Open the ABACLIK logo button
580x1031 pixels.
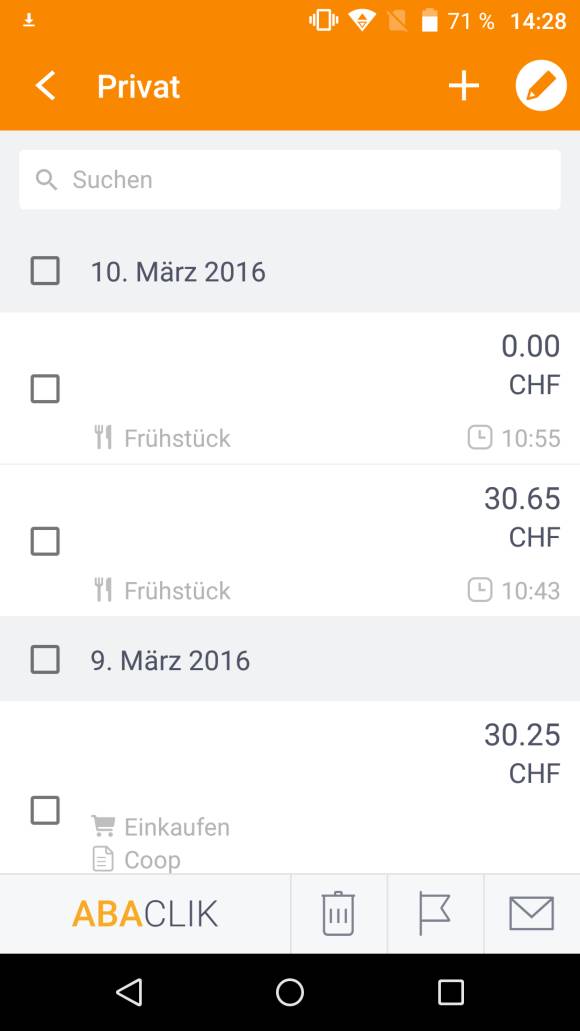(145, 913)
